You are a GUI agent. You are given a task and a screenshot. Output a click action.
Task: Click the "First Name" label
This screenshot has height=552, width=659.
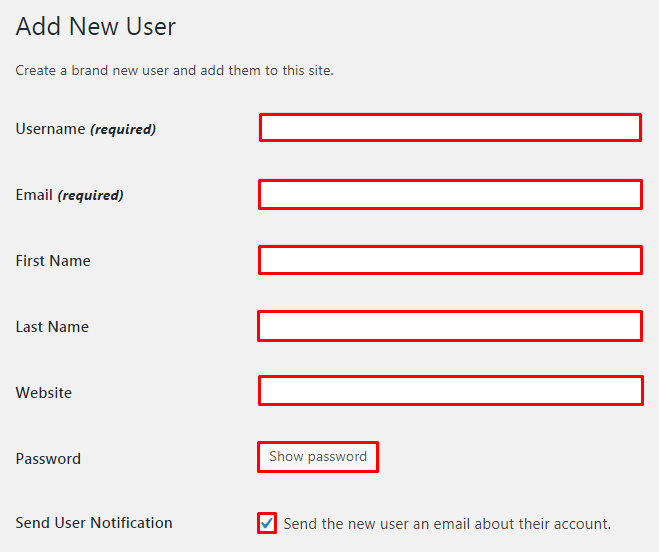53,261
